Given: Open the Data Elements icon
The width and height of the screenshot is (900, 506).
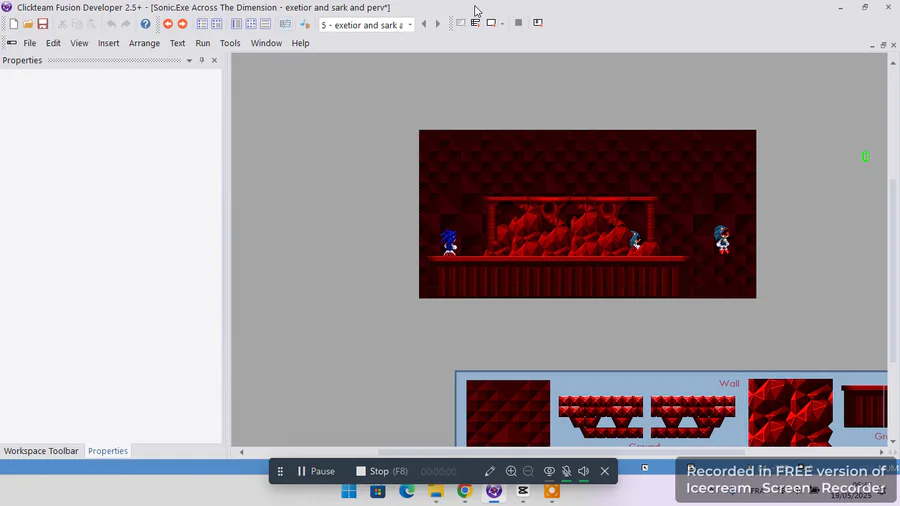Looking at the screenshot, I should pos(265,24).
